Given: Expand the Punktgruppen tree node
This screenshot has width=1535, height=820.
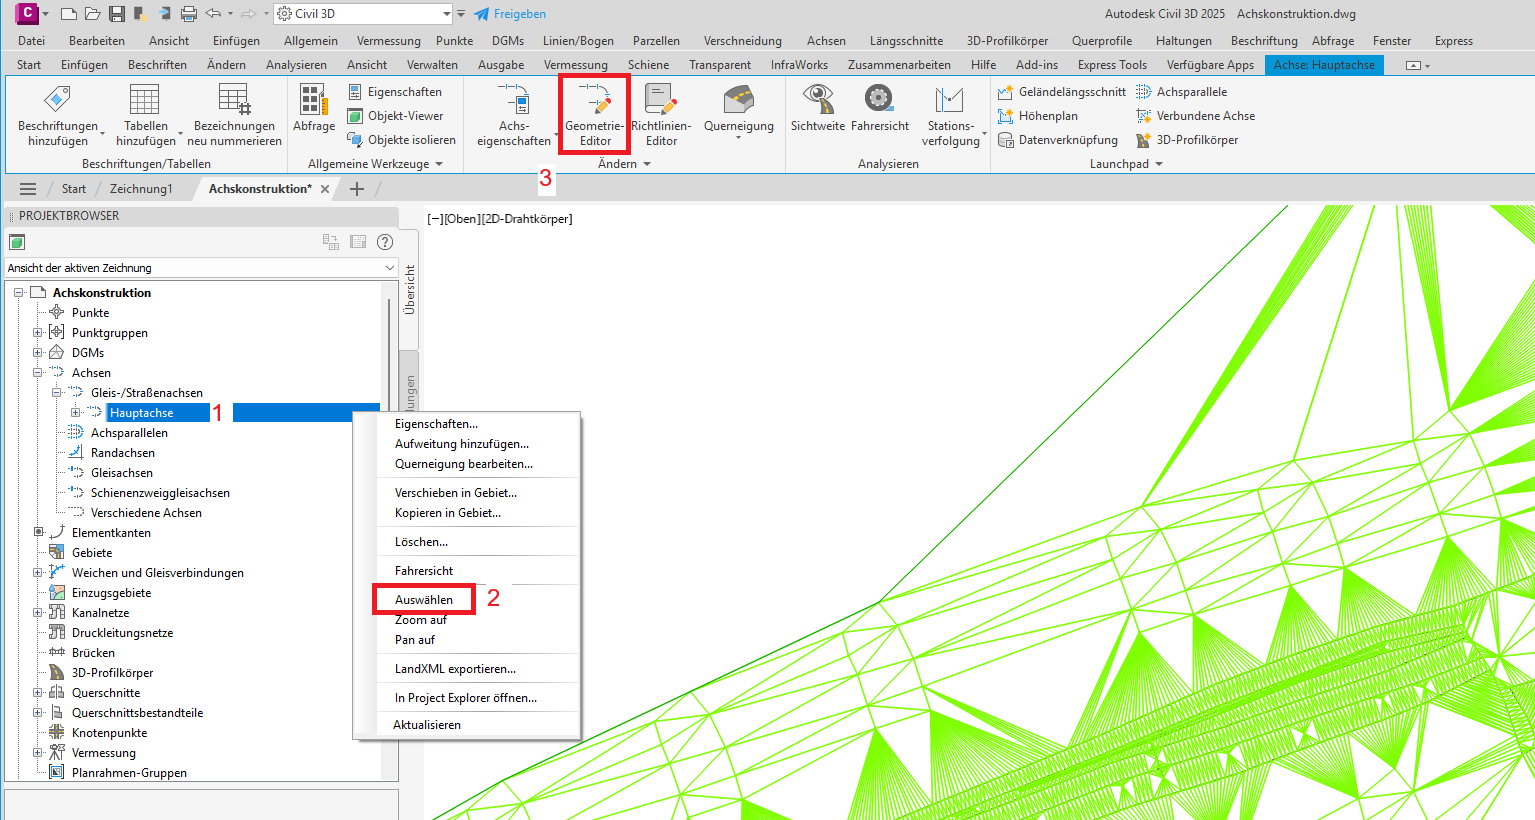Looking at the screenshot, I should (x=38, y=333).
